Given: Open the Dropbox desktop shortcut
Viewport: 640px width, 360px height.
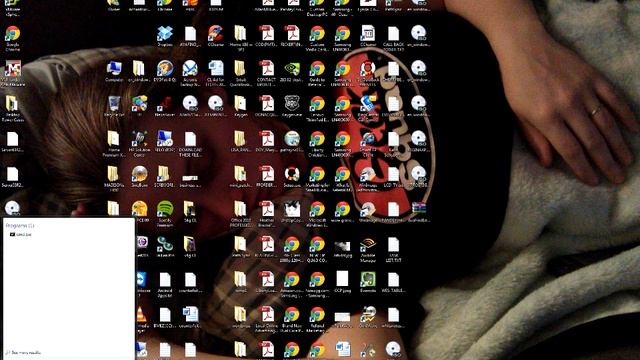Looking at the screenshot, I should pyautogui.click(x=165, y=36).
